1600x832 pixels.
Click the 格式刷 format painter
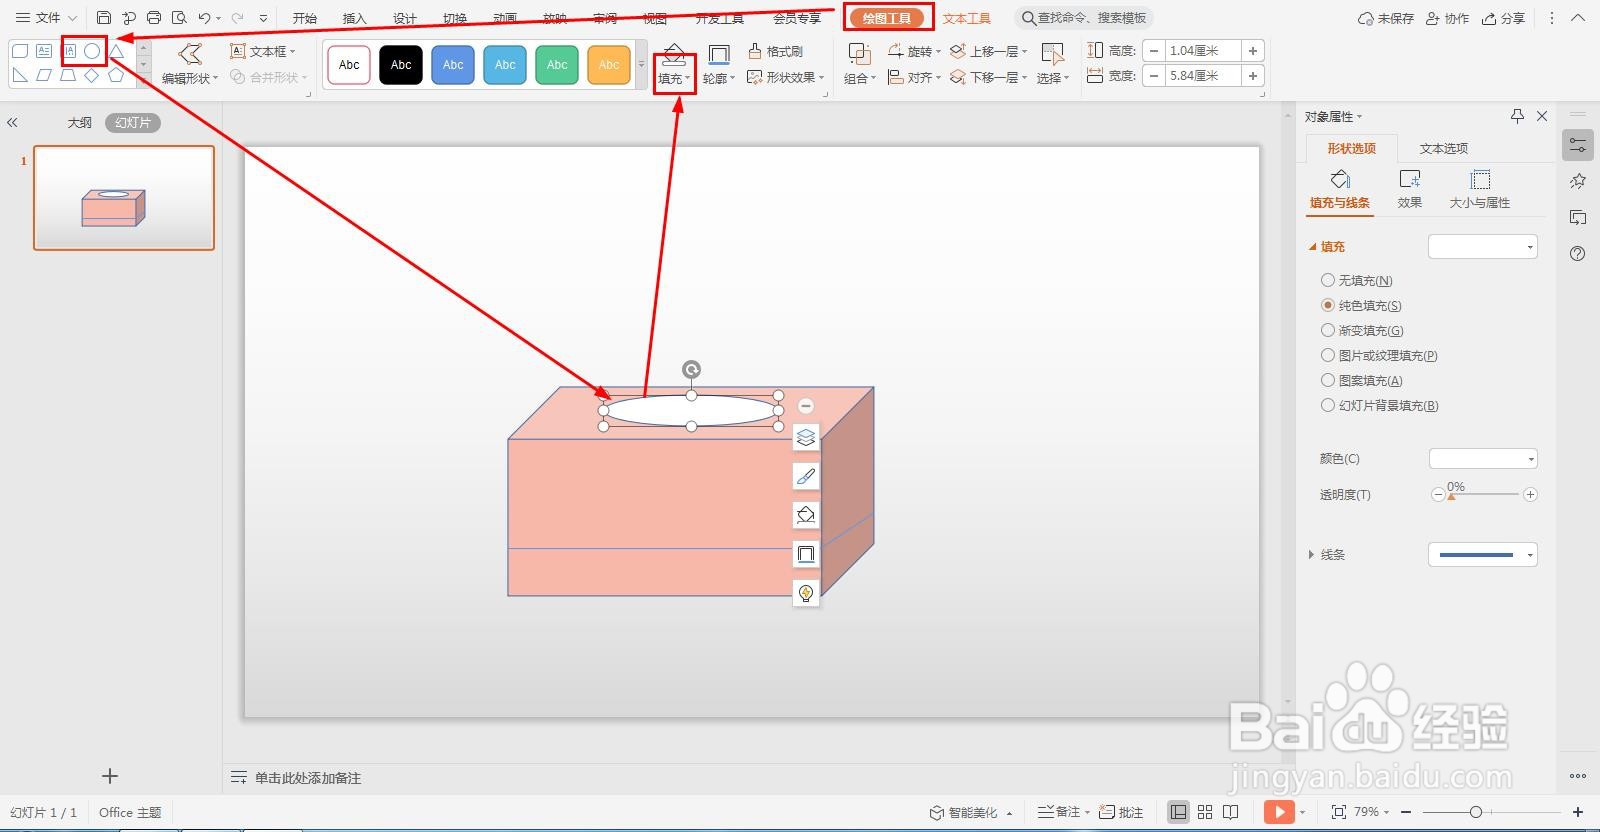[x=775, y=51]
